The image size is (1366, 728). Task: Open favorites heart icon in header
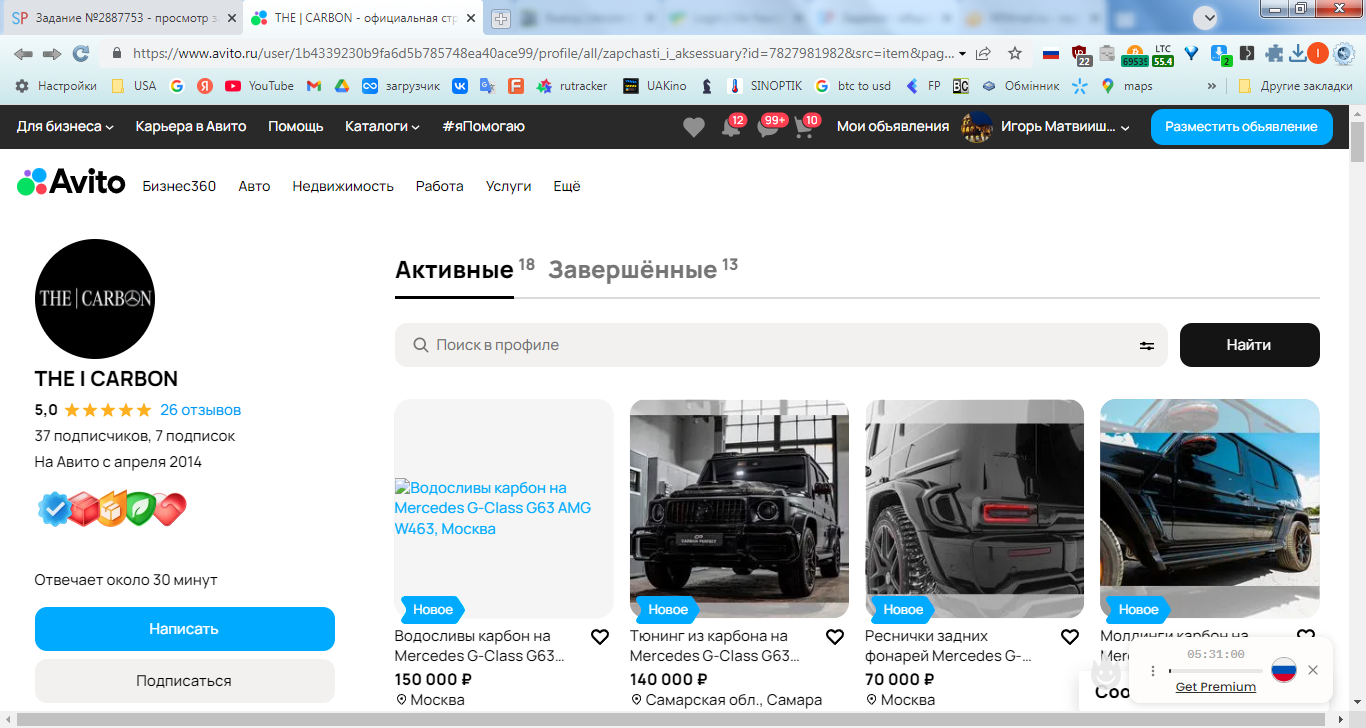(x=694, y=127)
